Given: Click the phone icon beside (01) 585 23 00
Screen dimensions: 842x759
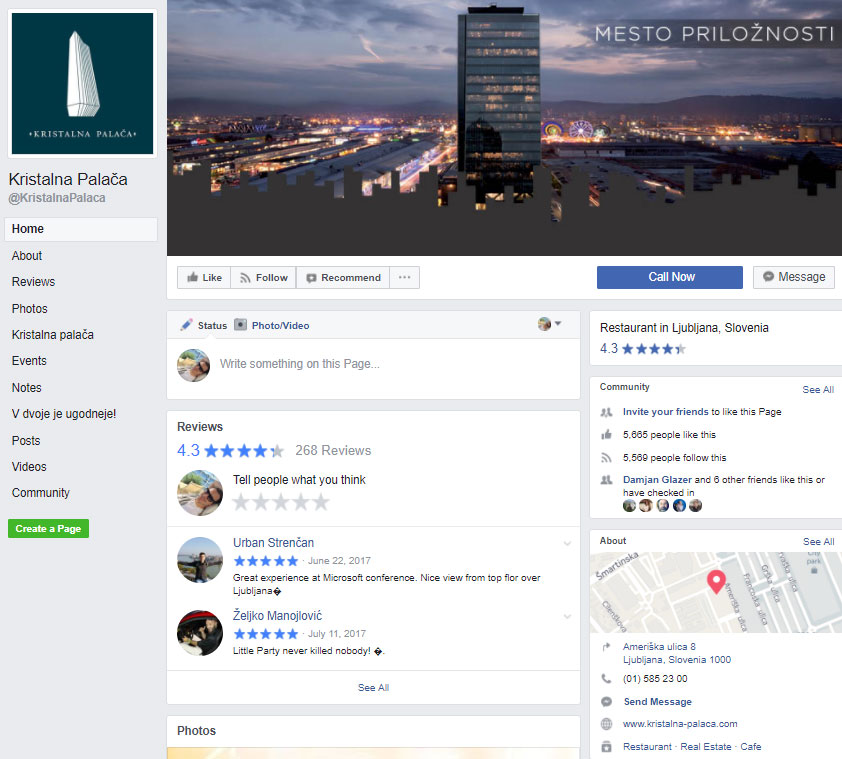Looking at the screenshot, I should 606,678.
